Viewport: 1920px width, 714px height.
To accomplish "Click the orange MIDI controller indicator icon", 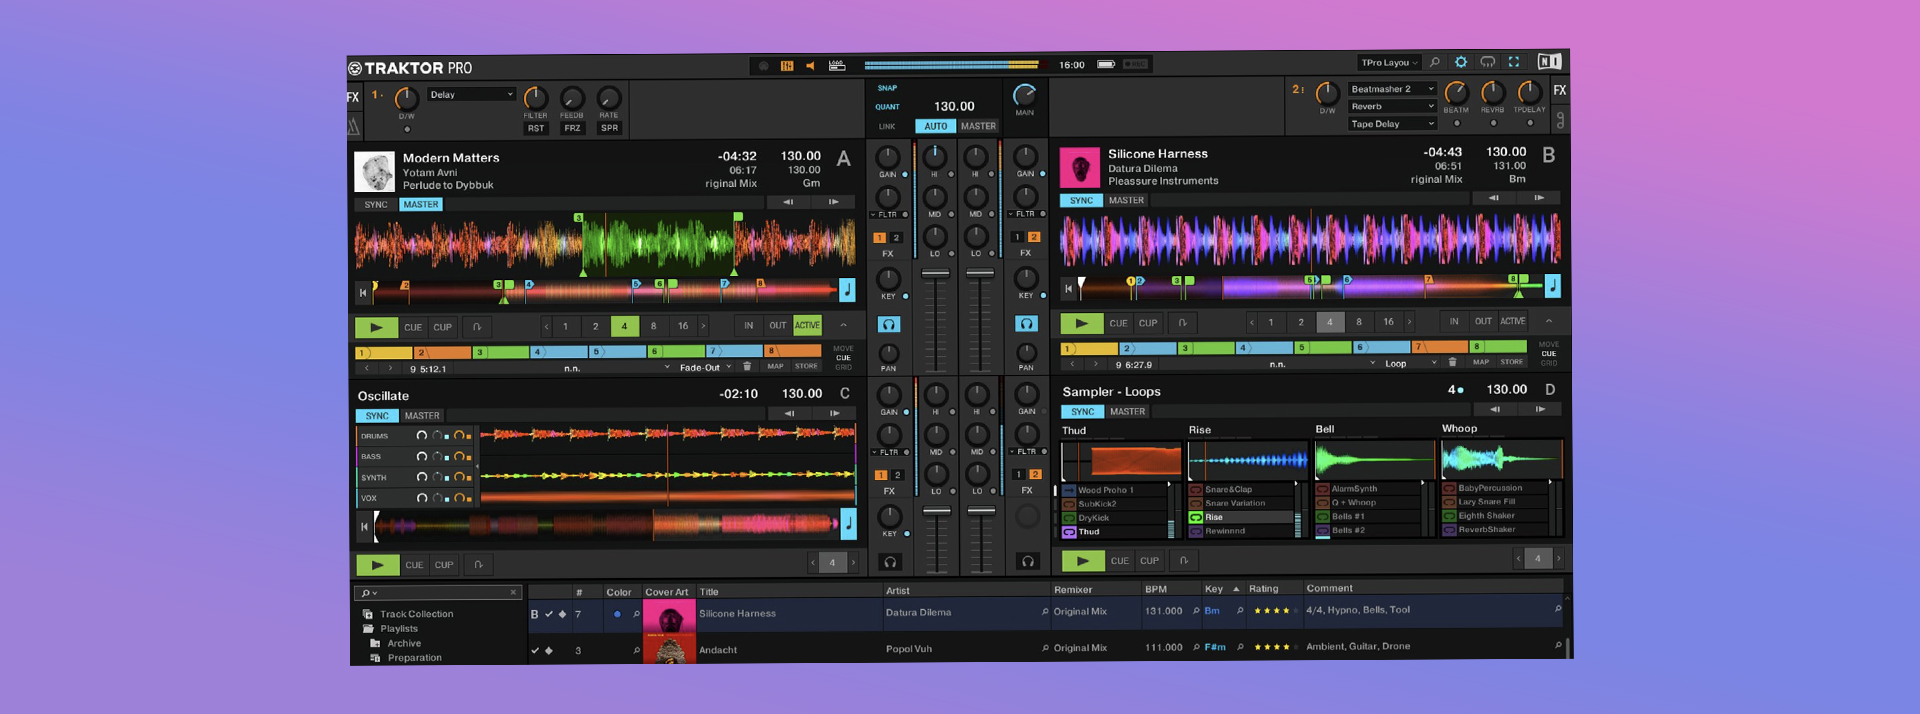I will (x=787, y=66).
